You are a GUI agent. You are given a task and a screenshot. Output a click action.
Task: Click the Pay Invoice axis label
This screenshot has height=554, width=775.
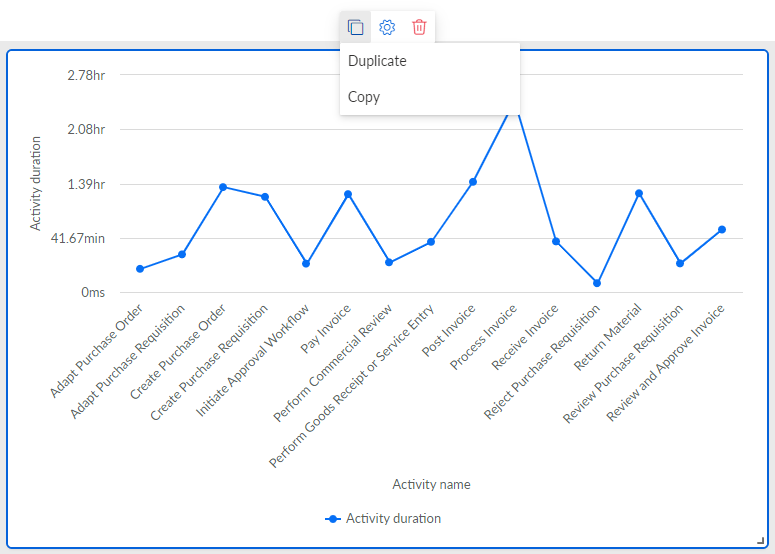click(326, 328)
